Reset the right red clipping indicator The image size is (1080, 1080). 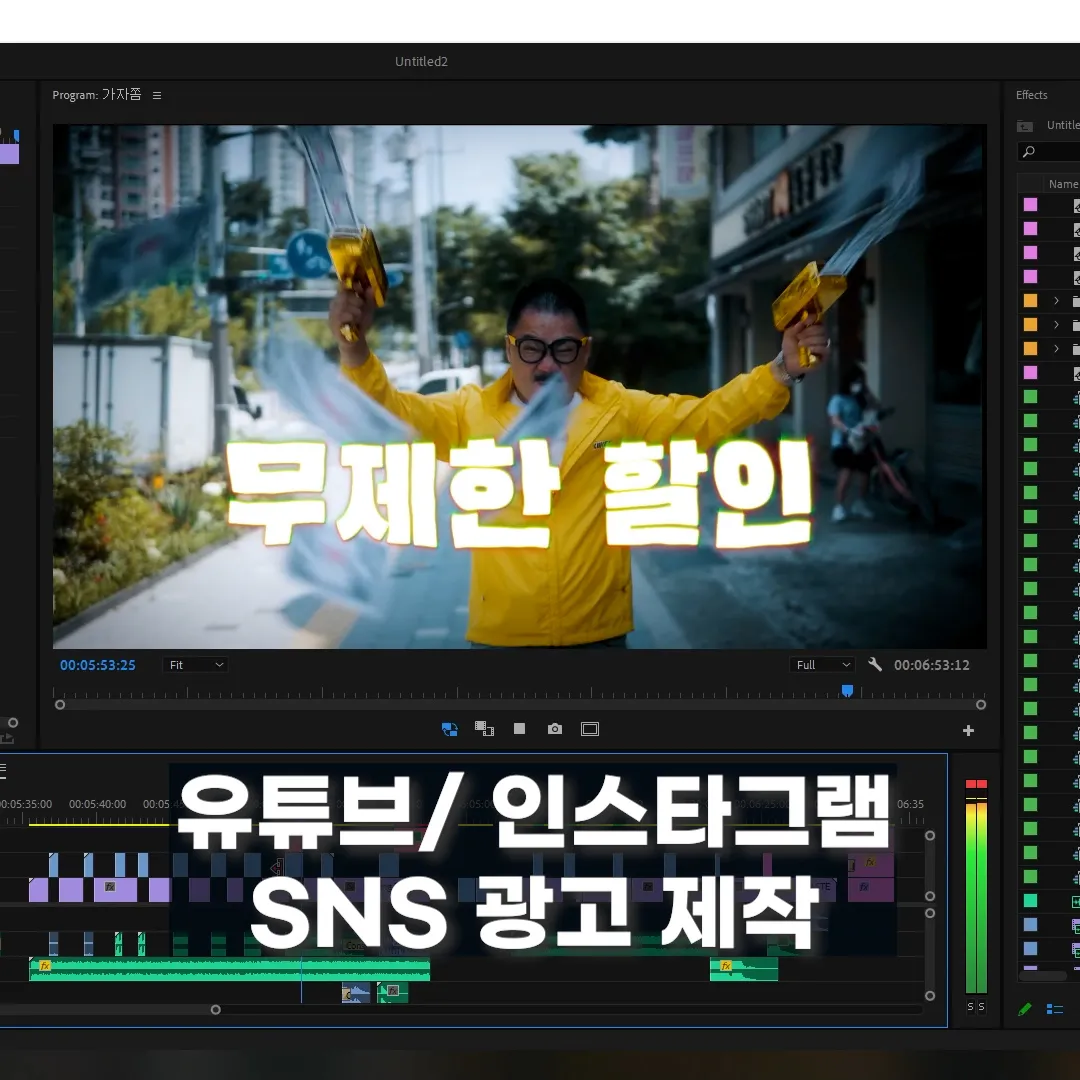click(982, 784)
